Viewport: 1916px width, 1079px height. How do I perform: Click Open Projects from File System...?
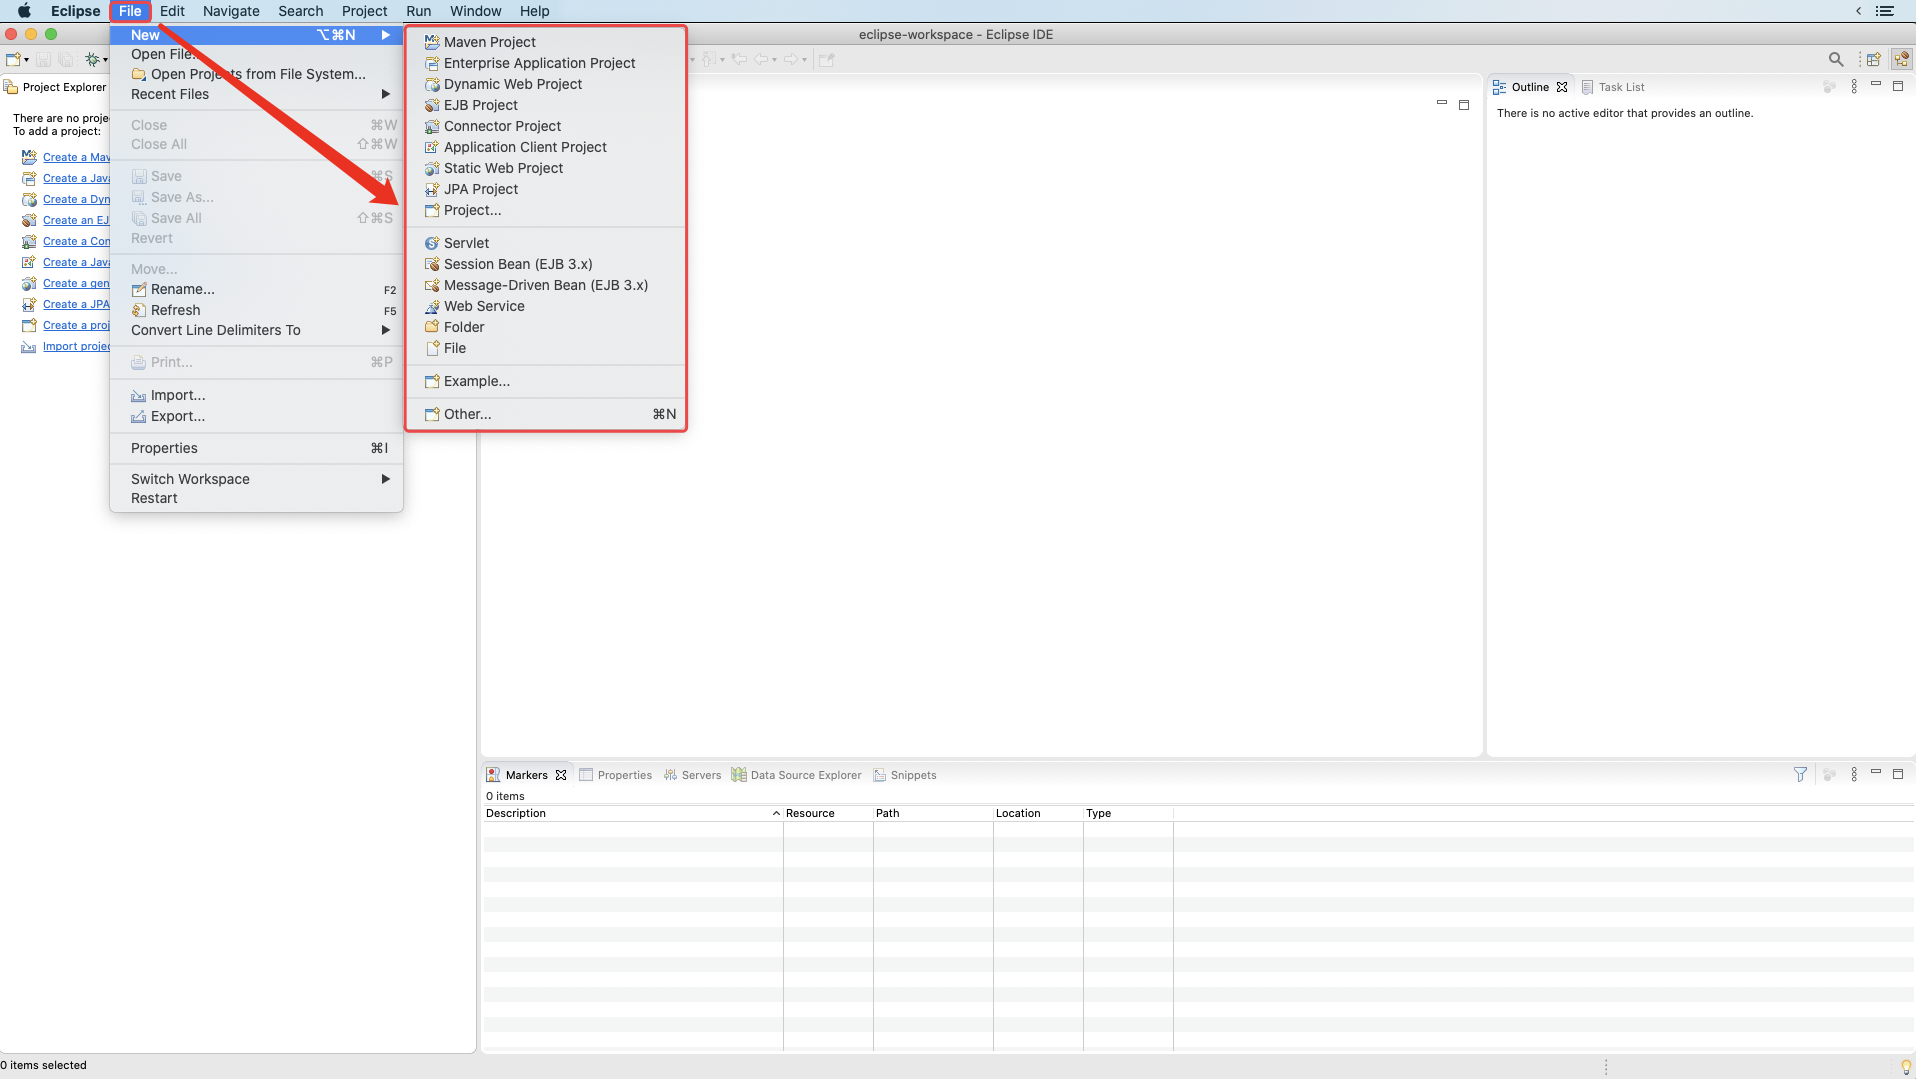tap(256, 74)
